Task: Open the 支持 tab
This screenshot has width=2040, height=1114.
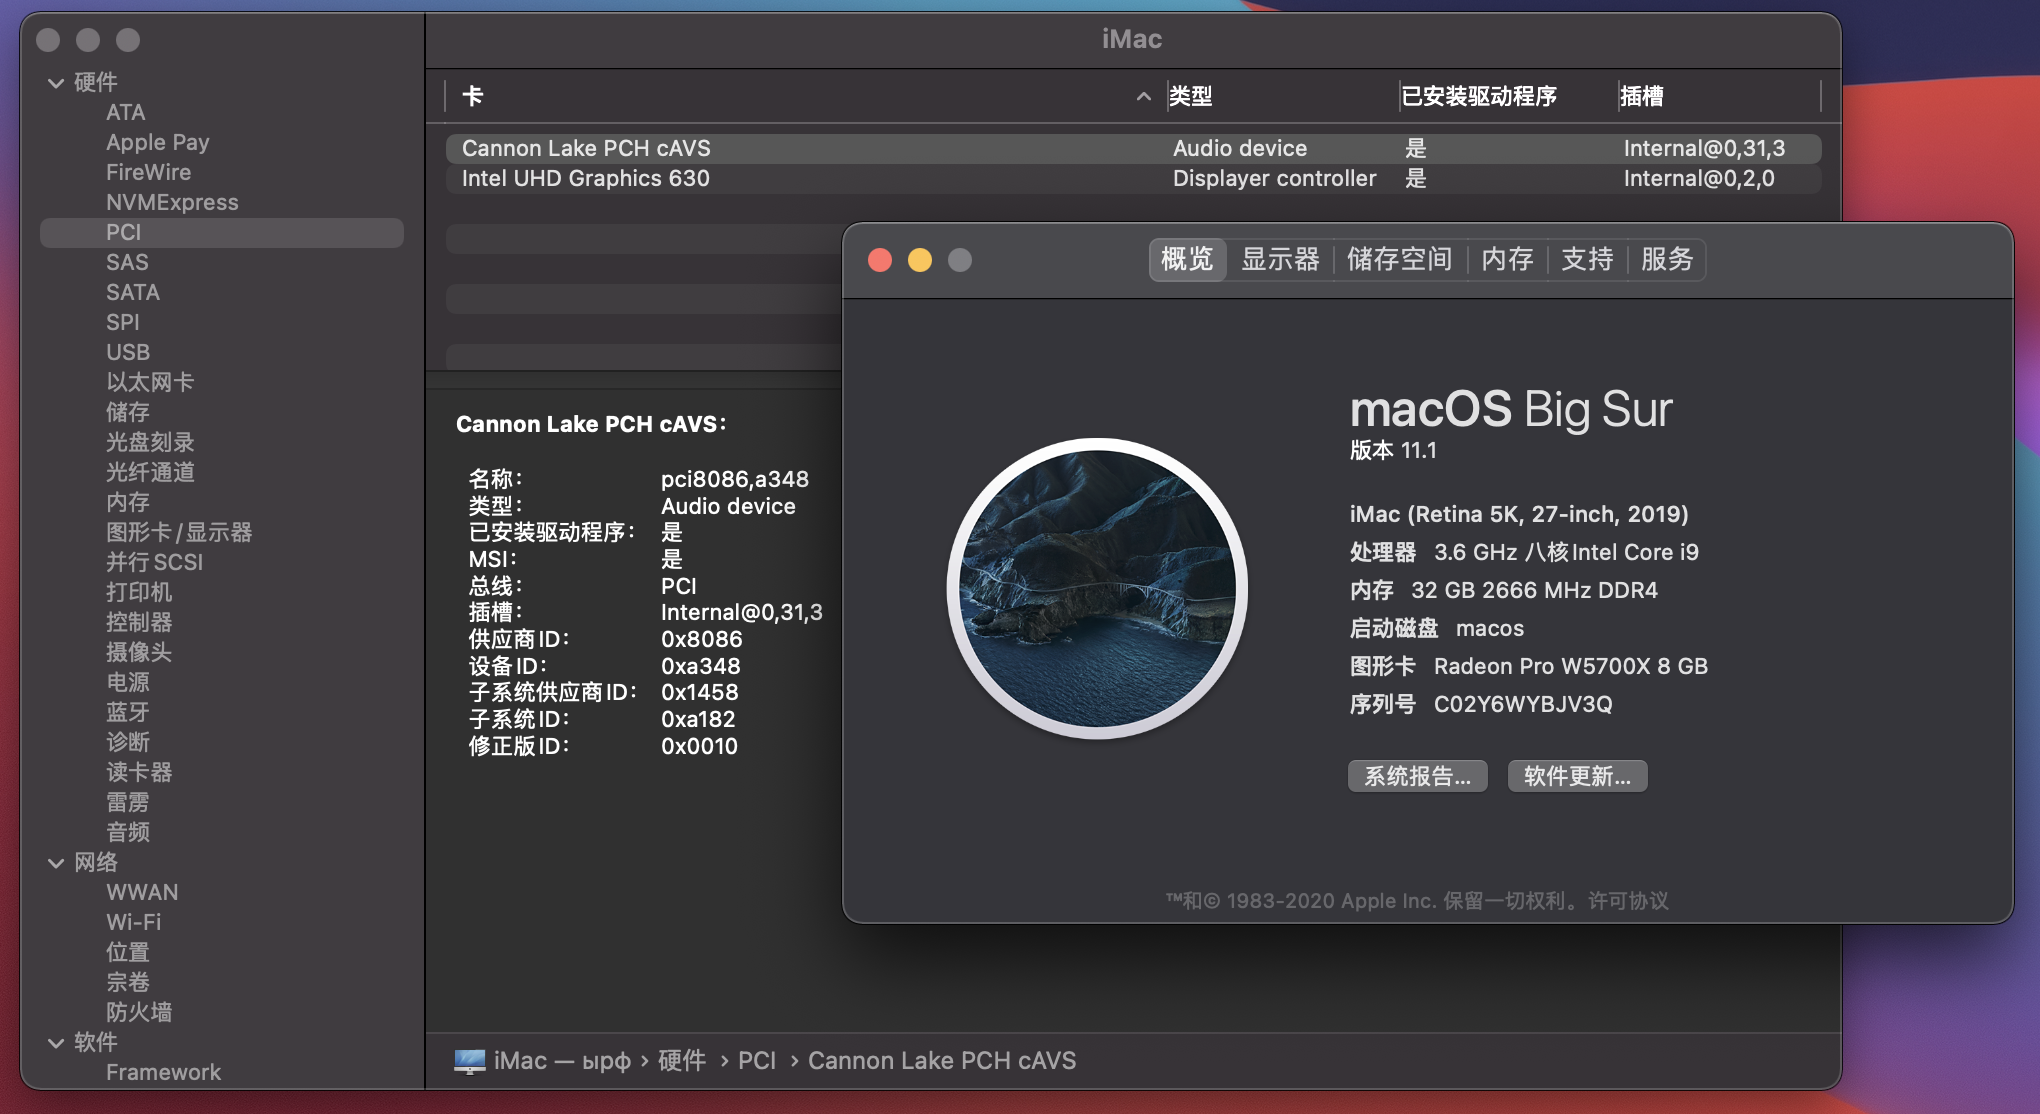Action: [x=1587, y=260]
